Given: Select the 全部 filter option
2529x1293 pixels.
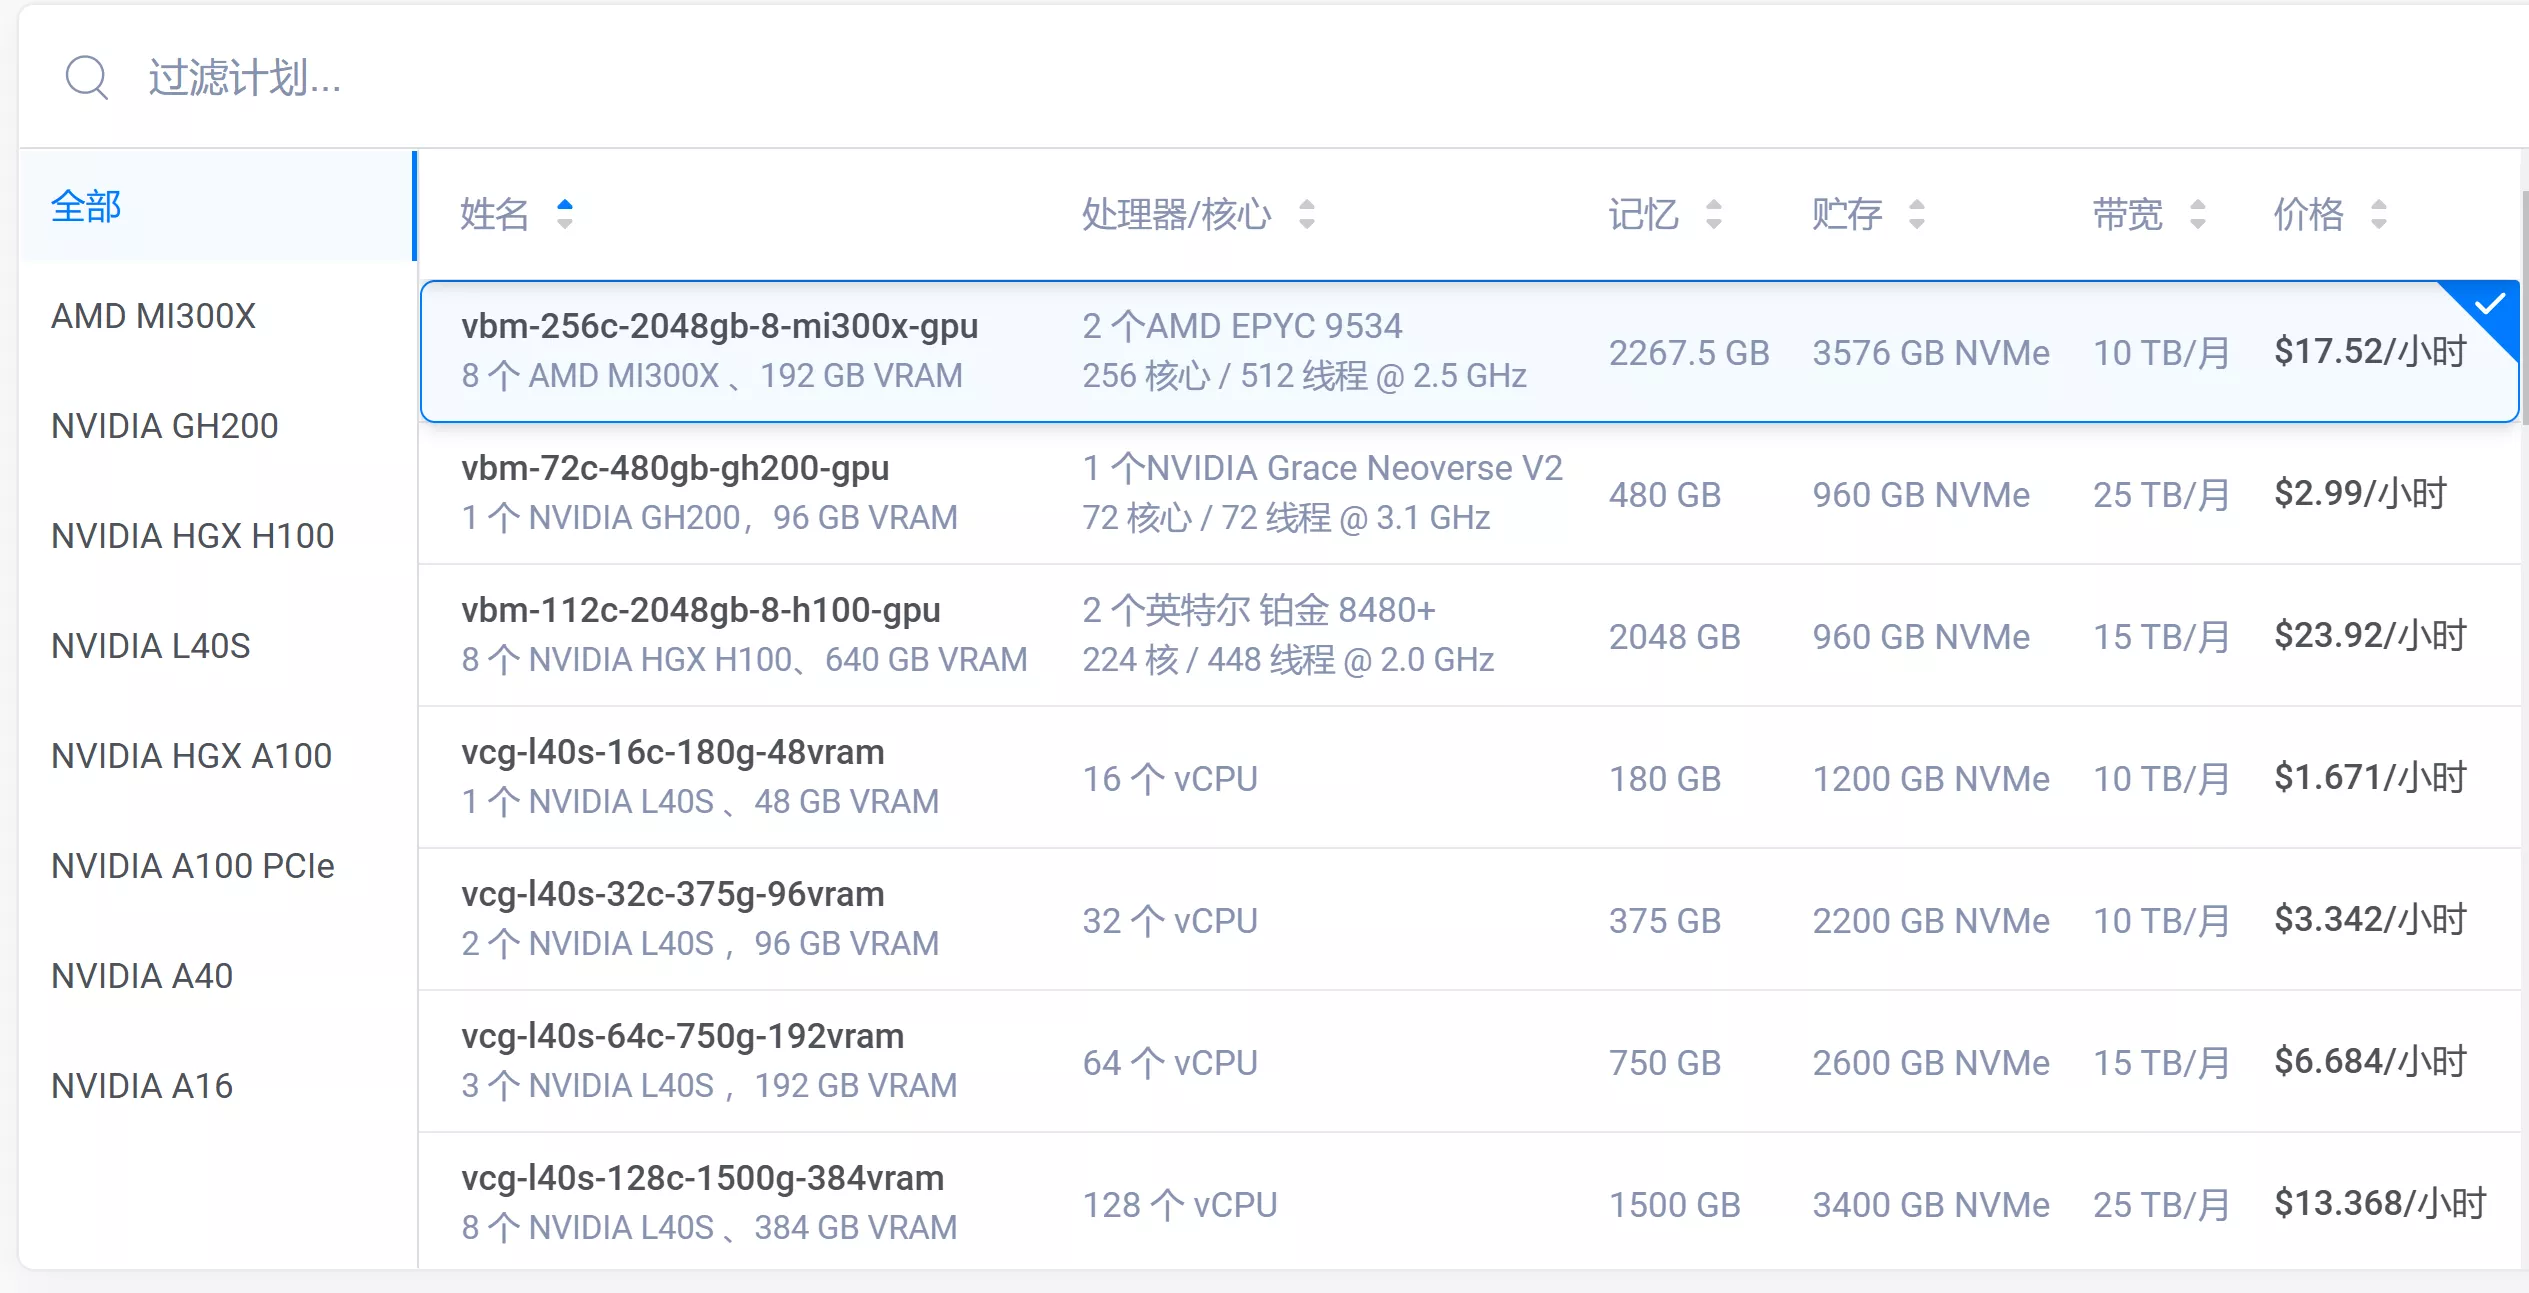Looking at the screenshot, I should point(86,206).
